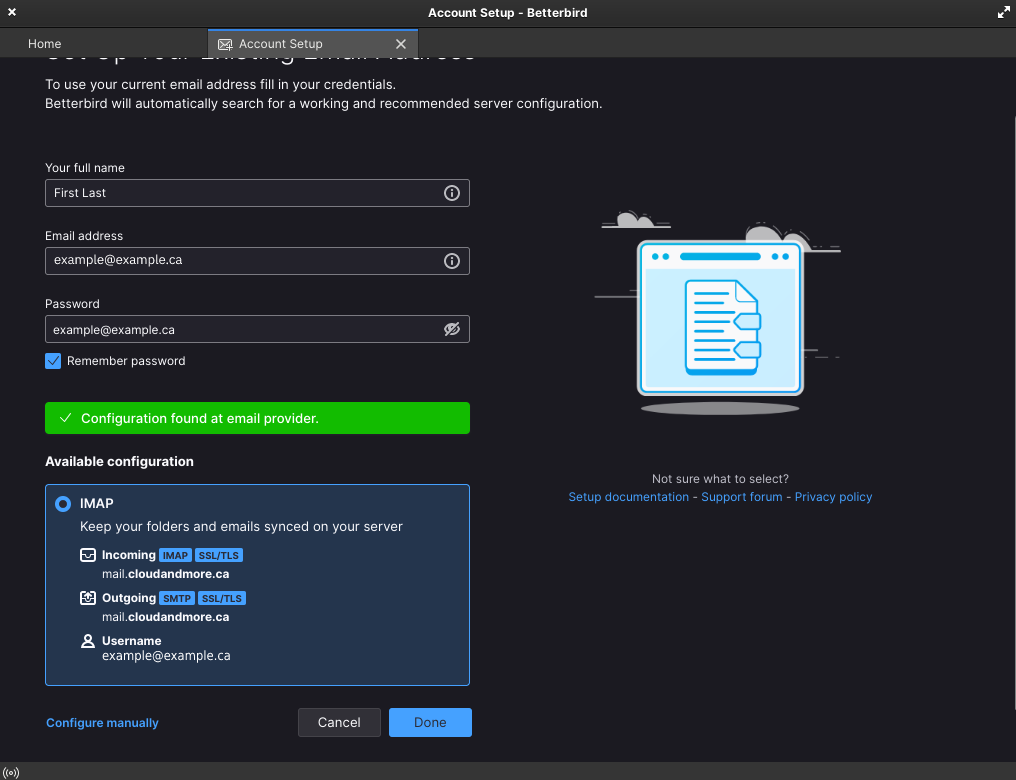1016x780 pixels.
Task: Click the Cancel button
Action: (x=339, y=722)
